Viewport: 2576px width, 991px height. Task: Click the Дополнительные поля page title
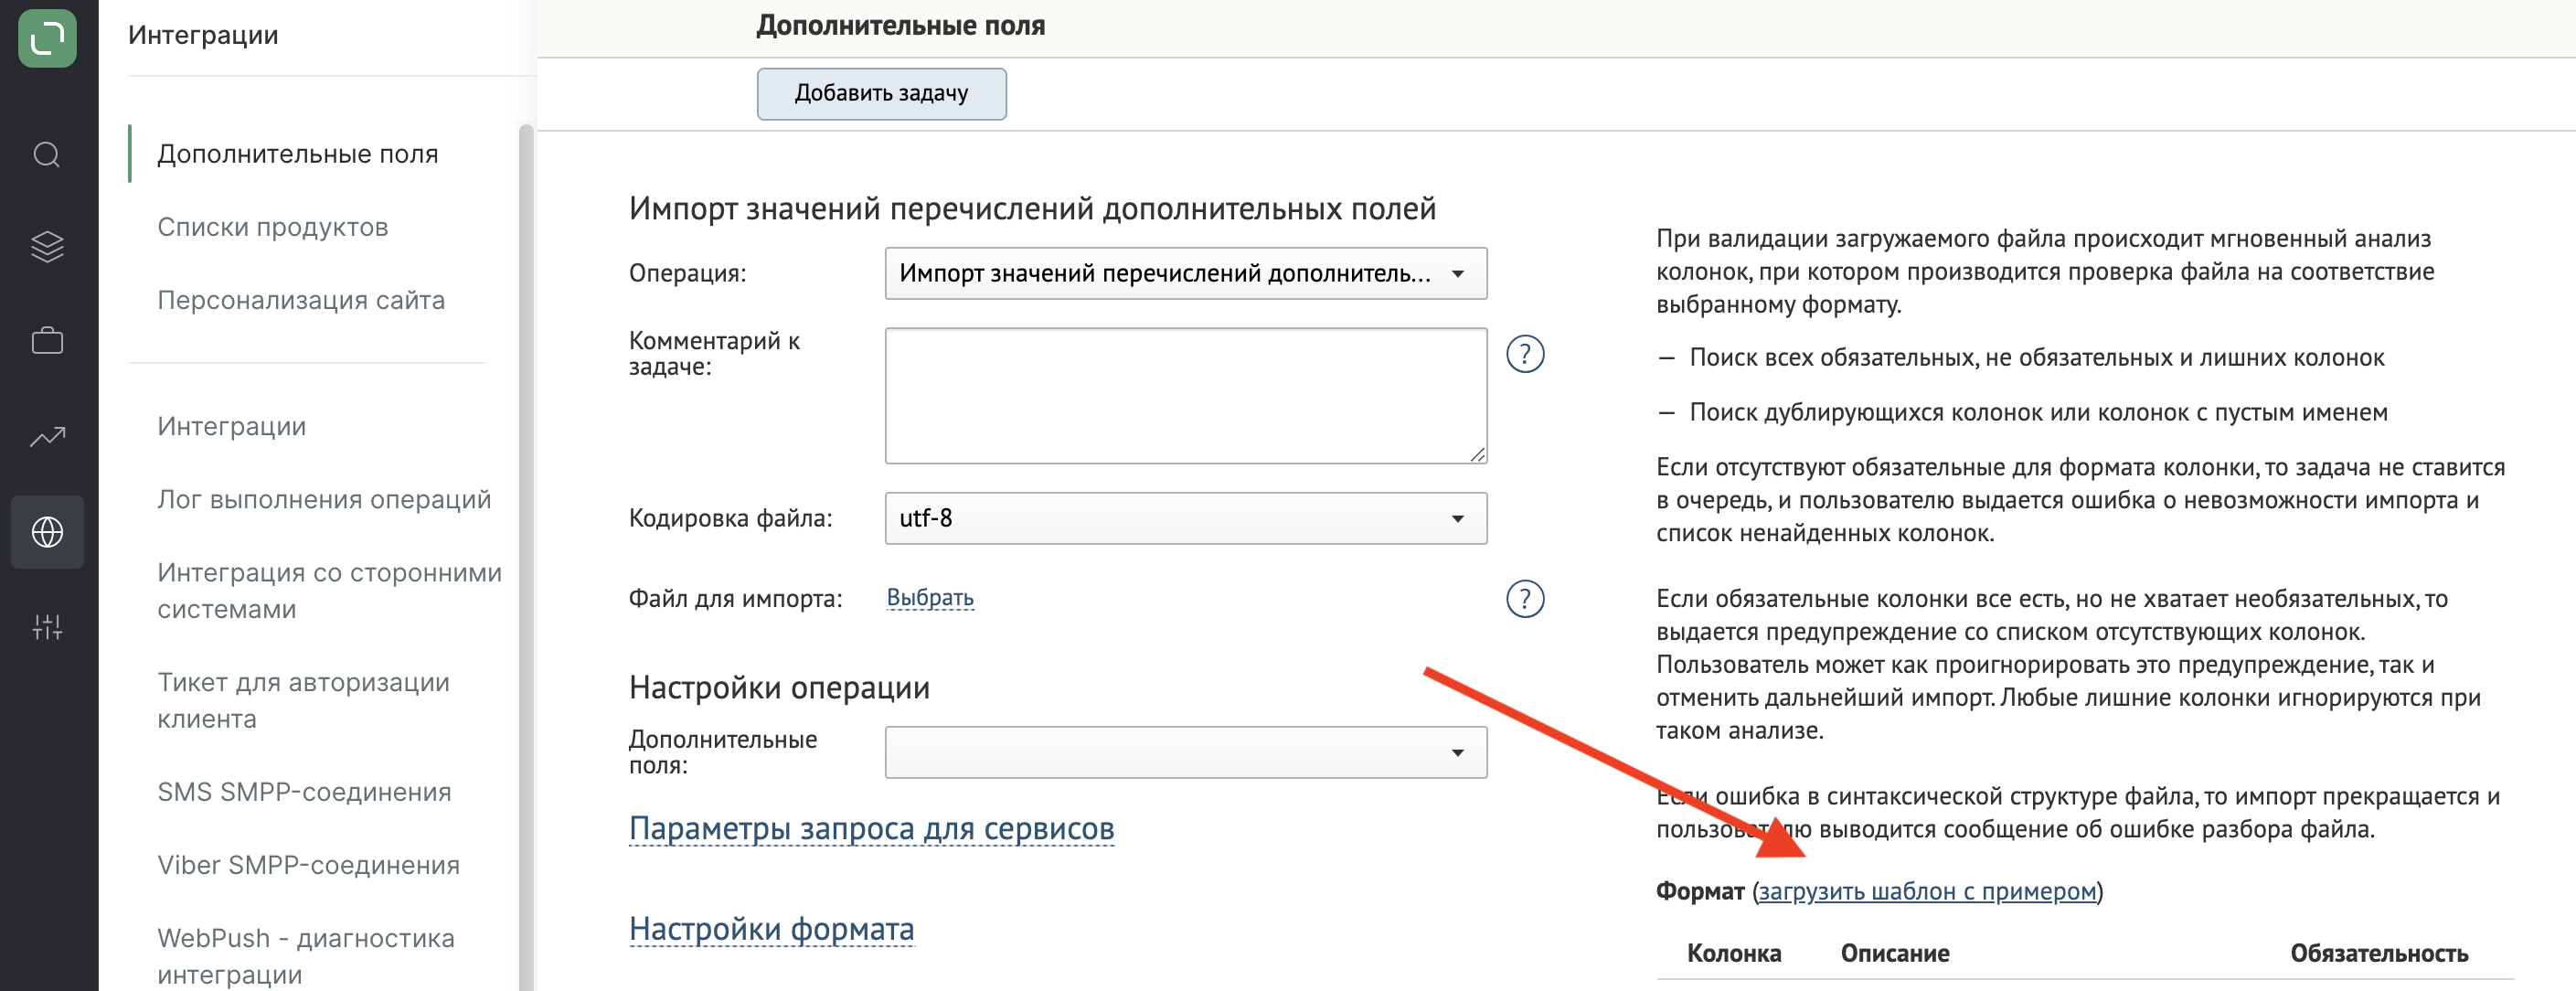click(900, 26)
